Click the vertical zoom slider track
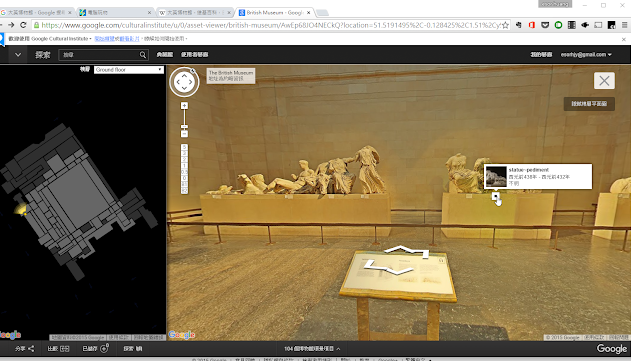Image resolution: width=631 pixels, height=361 pixels. pyautogui.click(x=184, y=120)
